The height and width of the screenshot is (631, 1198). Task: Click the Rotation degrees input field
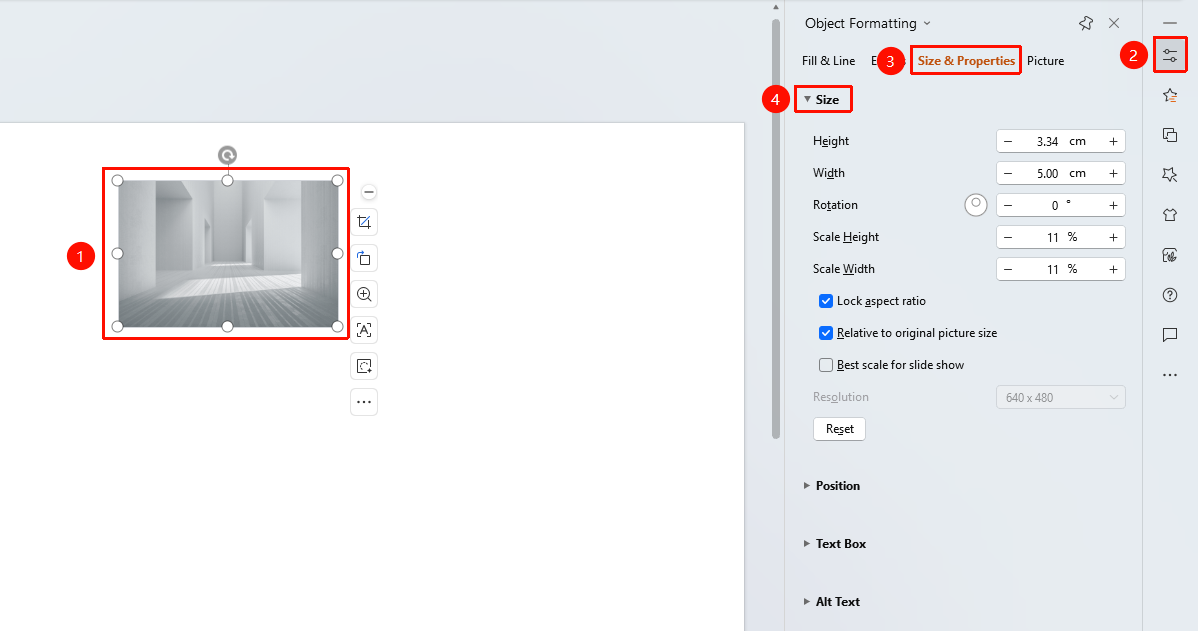[1060, 205]
